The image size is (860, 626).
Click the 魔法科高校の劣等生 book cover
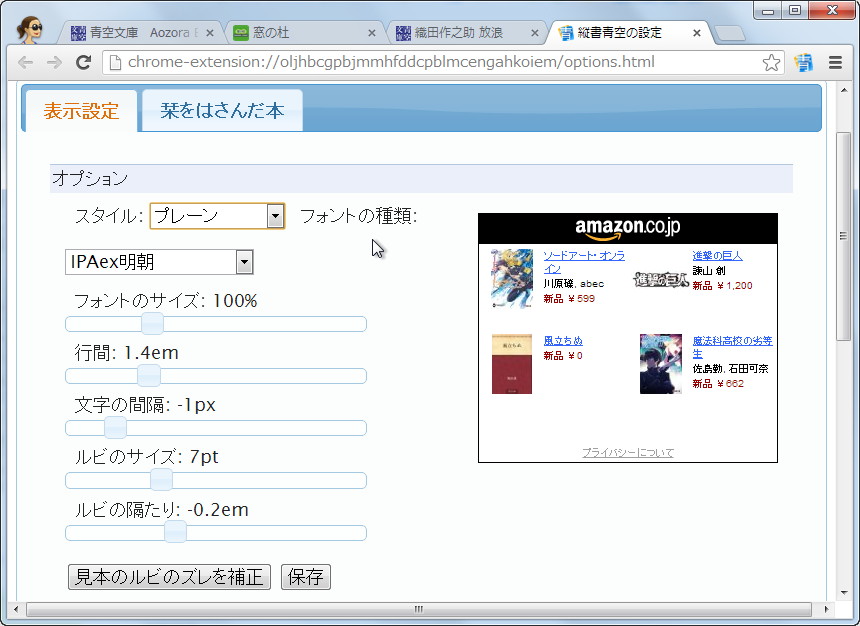[661, 364]
